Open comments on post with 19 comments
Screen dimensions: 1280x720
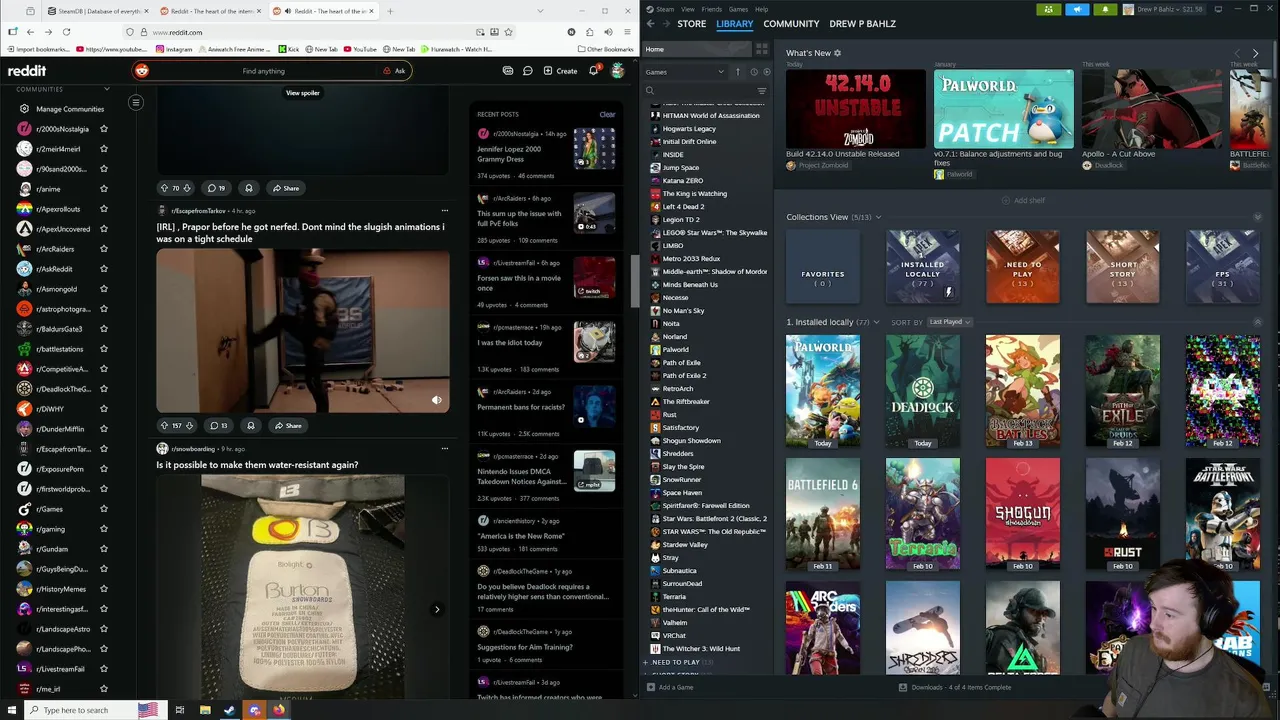coord(216,188)
